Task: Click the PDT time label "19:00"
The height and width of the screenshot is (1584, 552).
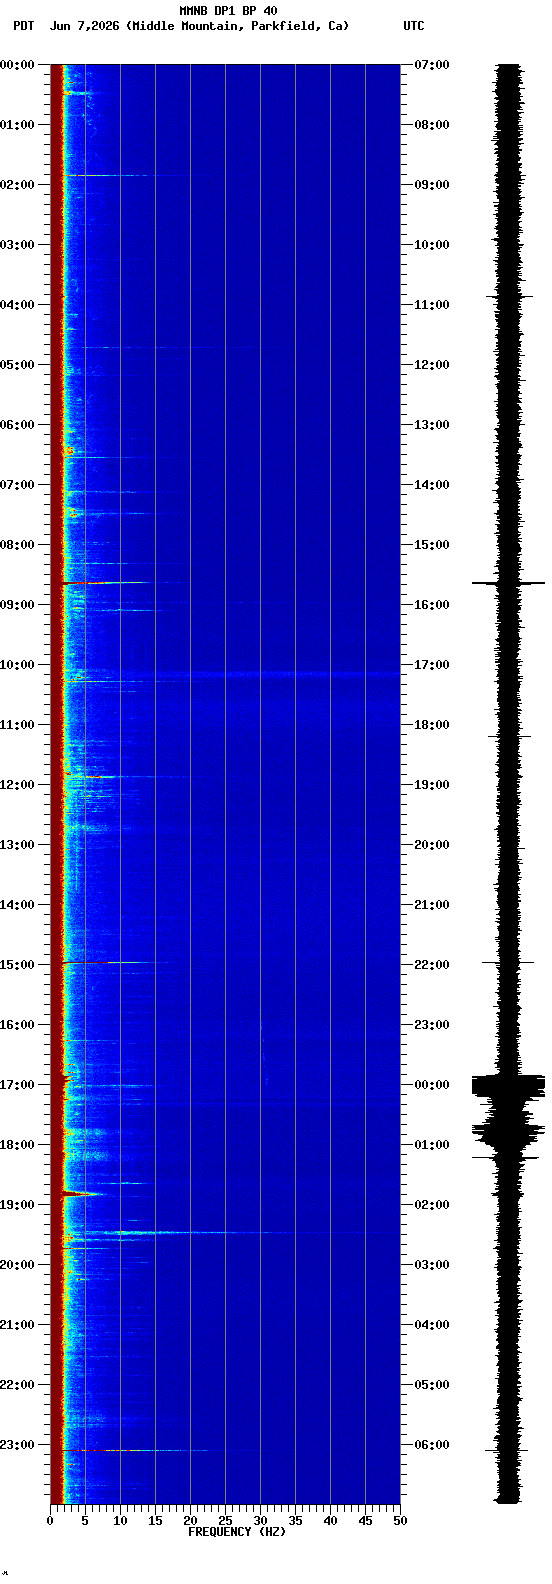Action: tap(17, 1205)
